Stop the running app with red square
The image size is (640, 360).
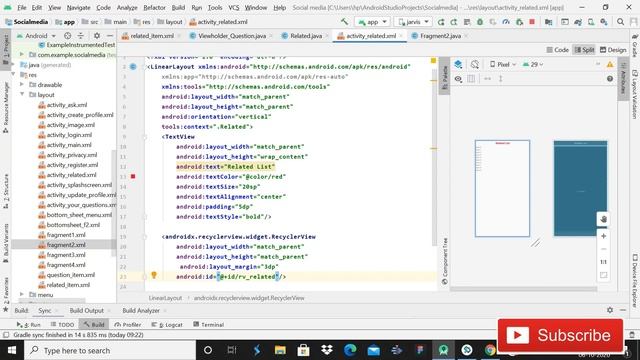(532, 22)
